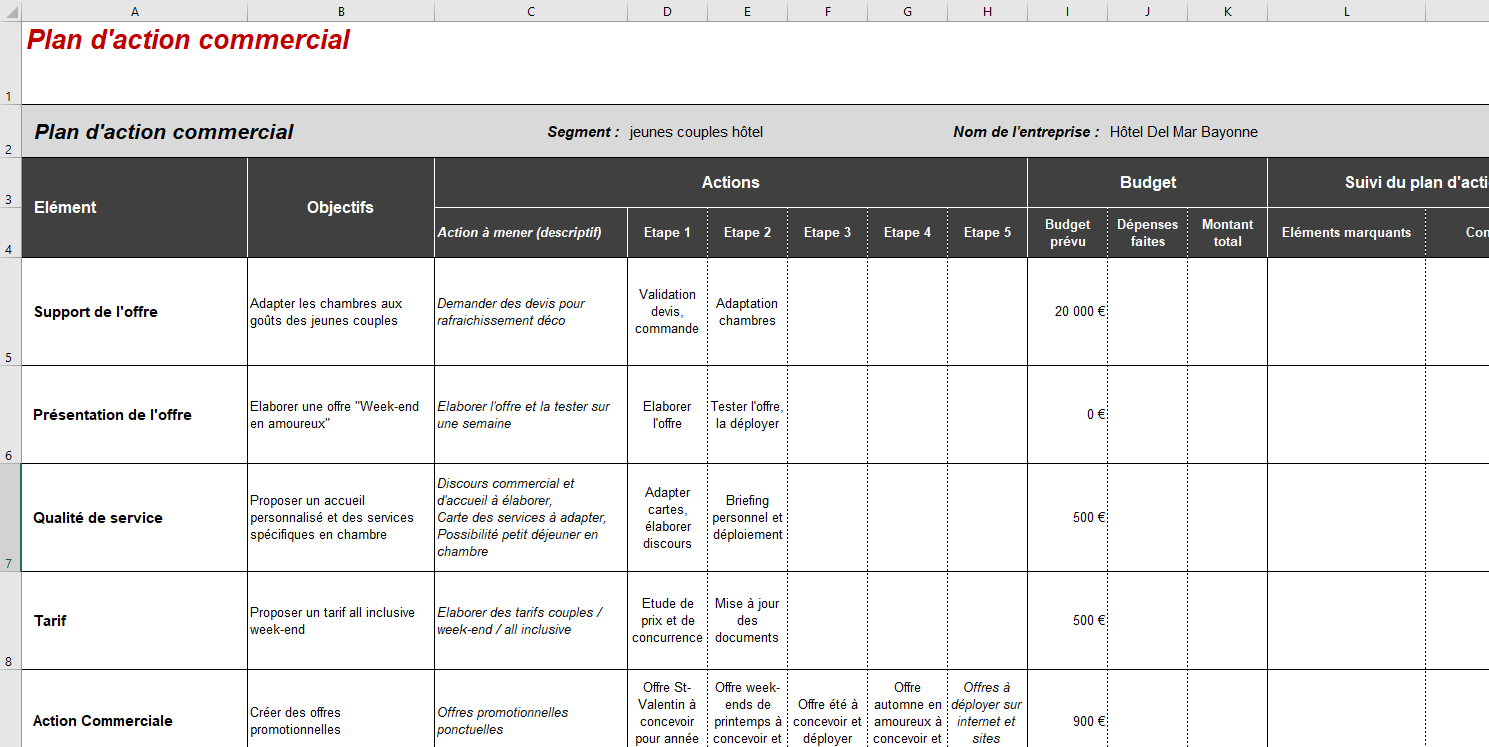The width and height of the screenshot is (1489, 747).
Task: Select 'Présentation de l'offre' cell
Action: 134,414
